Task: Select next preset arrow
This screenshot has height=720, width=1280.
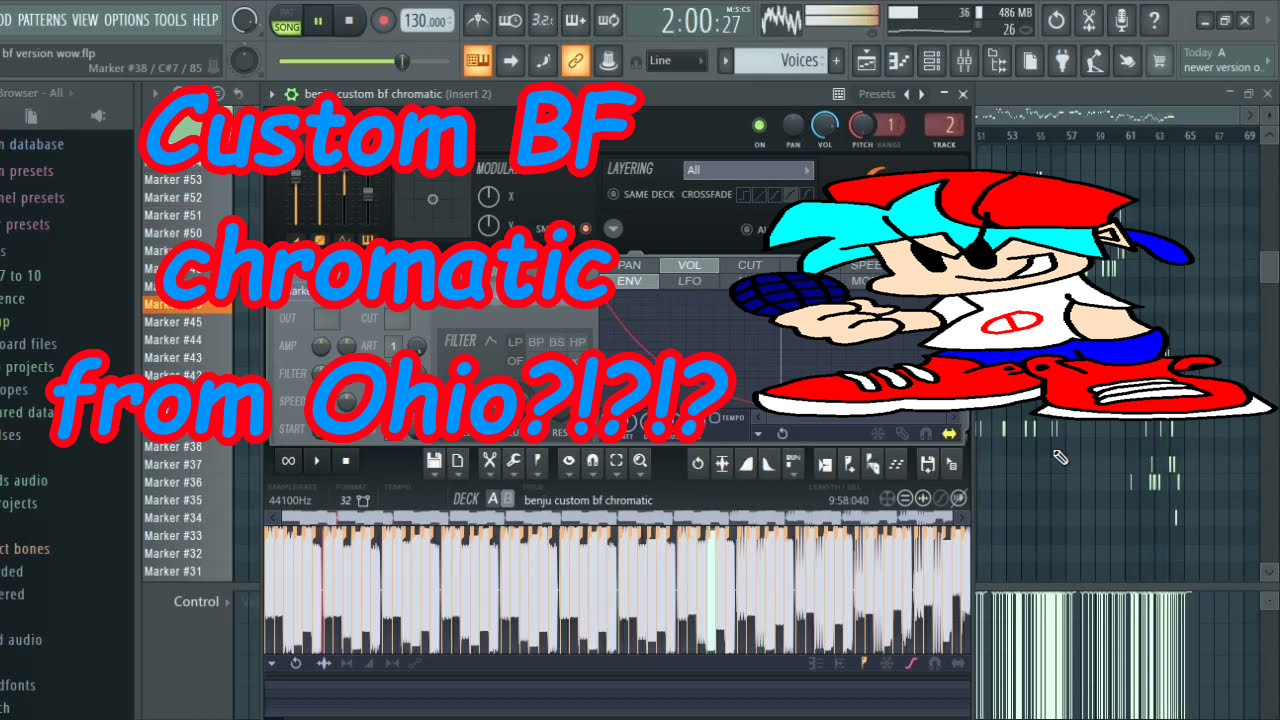Action: 921,94
